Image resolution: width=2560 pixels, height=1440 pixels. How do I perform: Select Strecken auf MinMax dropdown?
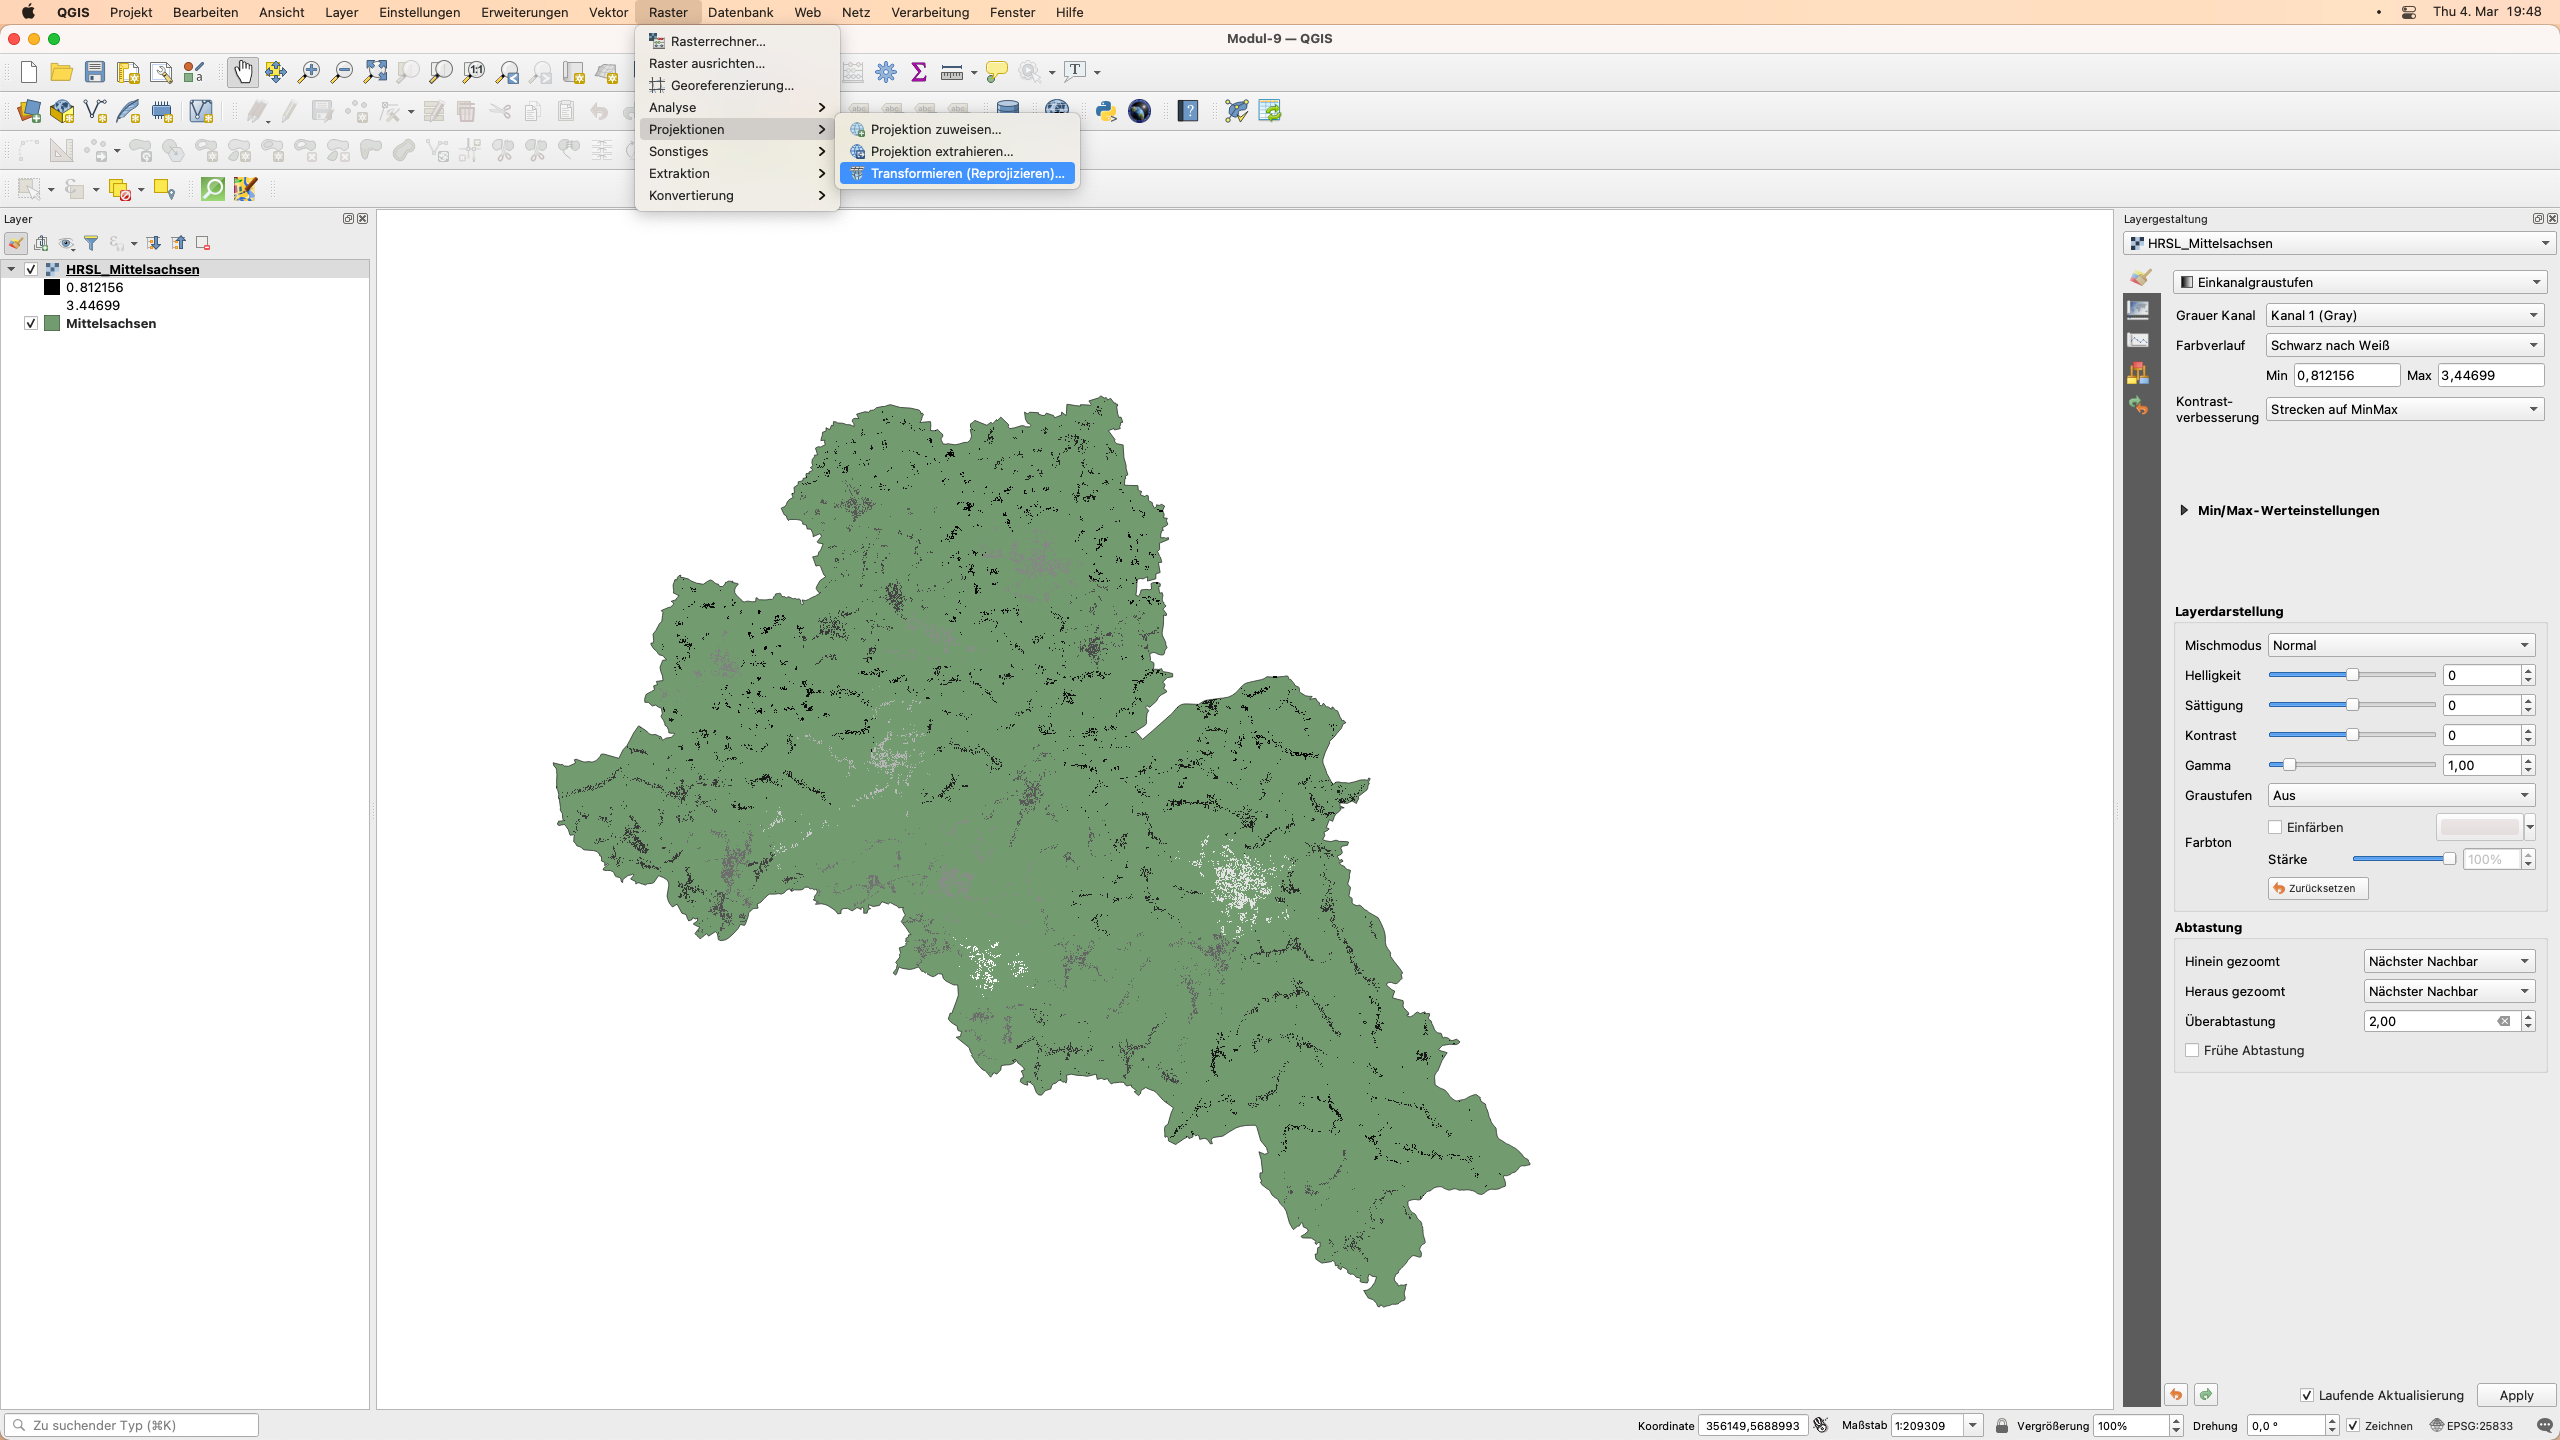pyautogui.click(x=2398, y=408)
